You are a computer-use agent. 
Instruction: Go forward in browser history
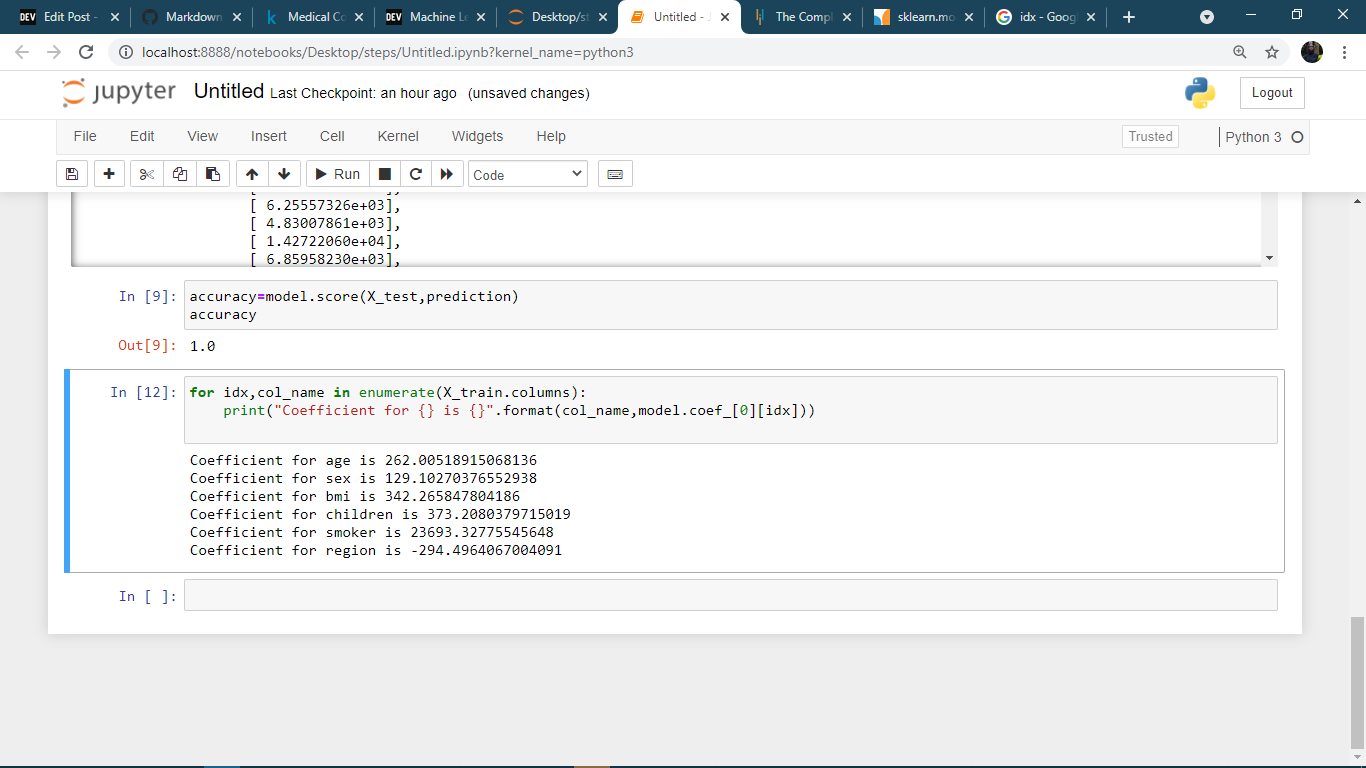(54, 52)
